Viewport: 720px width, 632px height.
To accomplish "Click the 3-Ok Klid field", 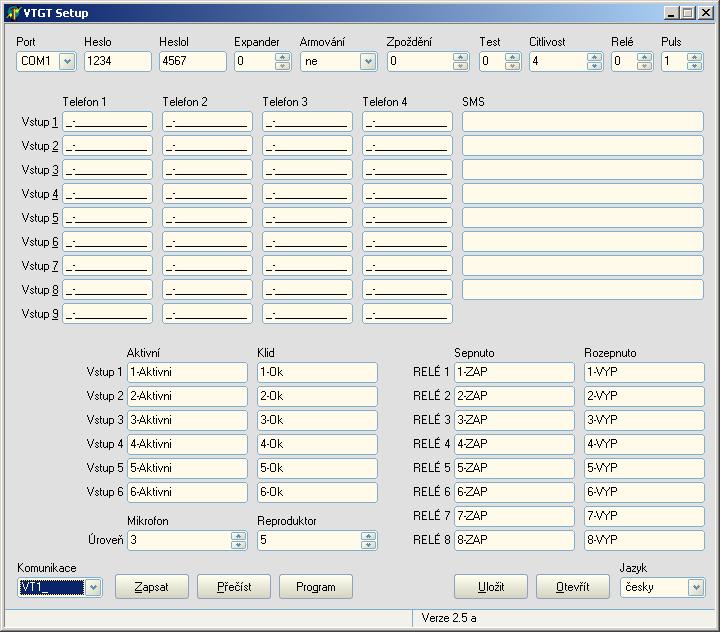I will click(x=317, y=420).
